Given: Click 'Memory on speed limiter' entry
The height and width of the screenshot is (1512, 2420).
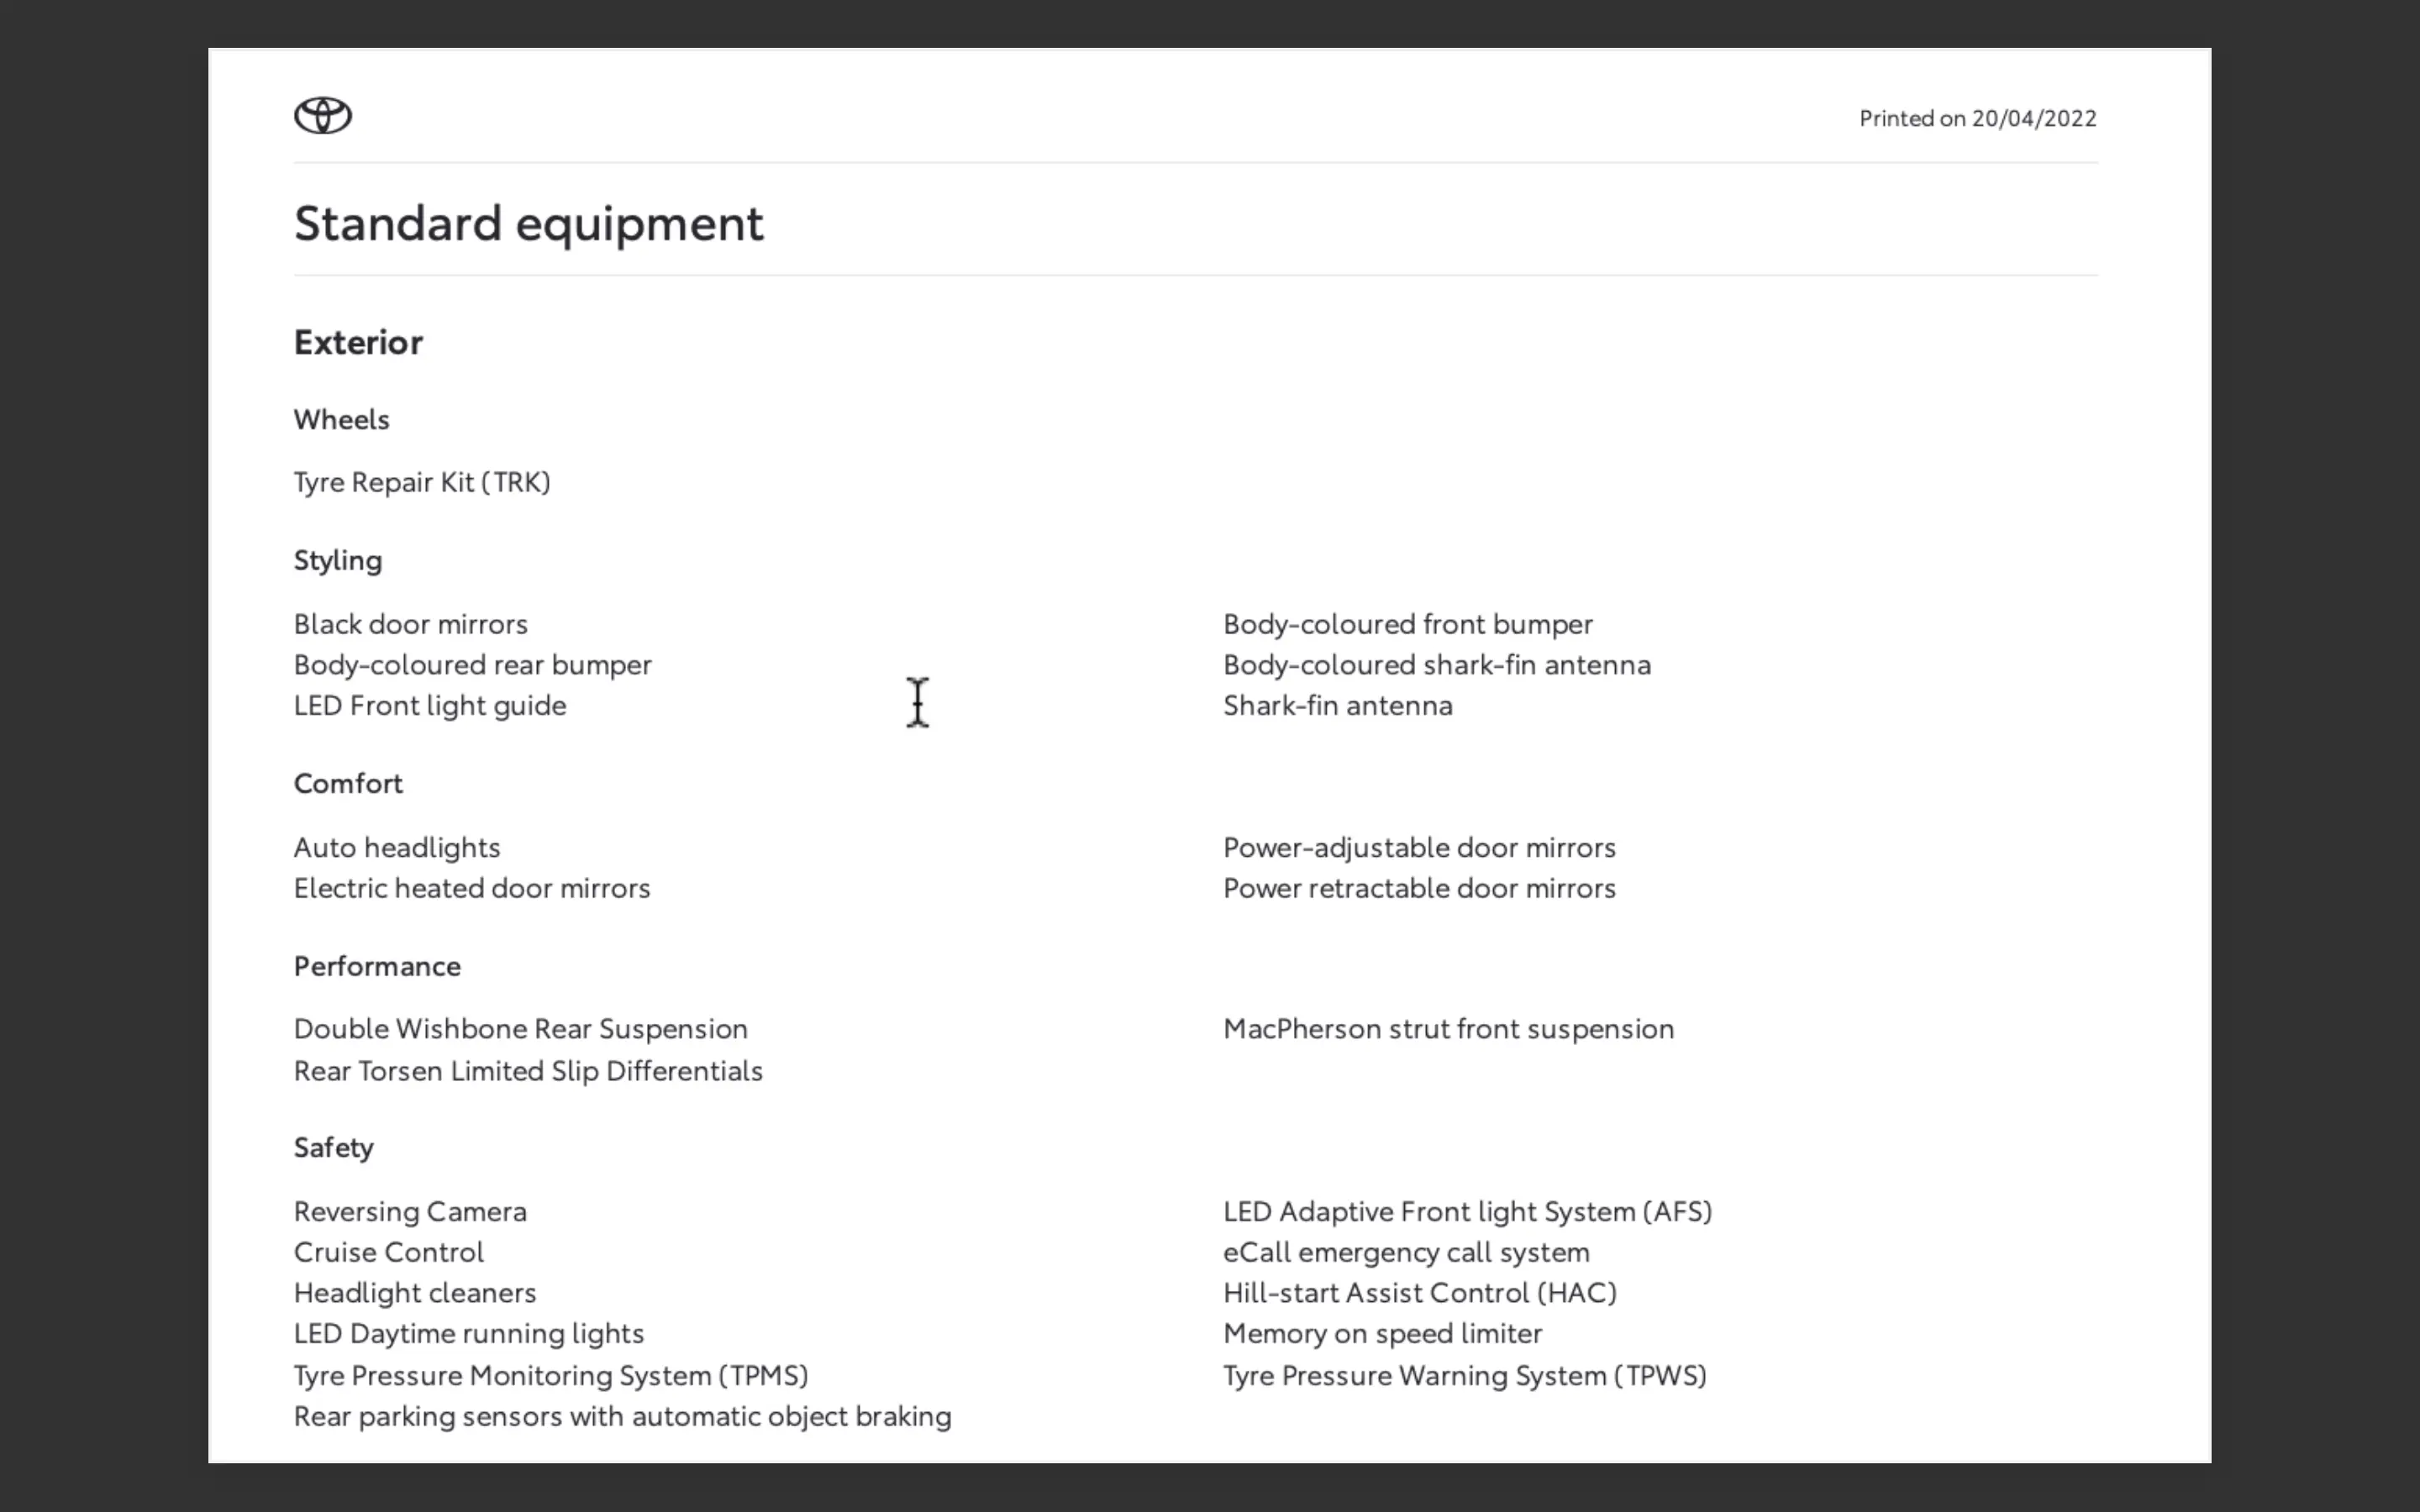Looking at the screenshot, I should [1383, 1335].
